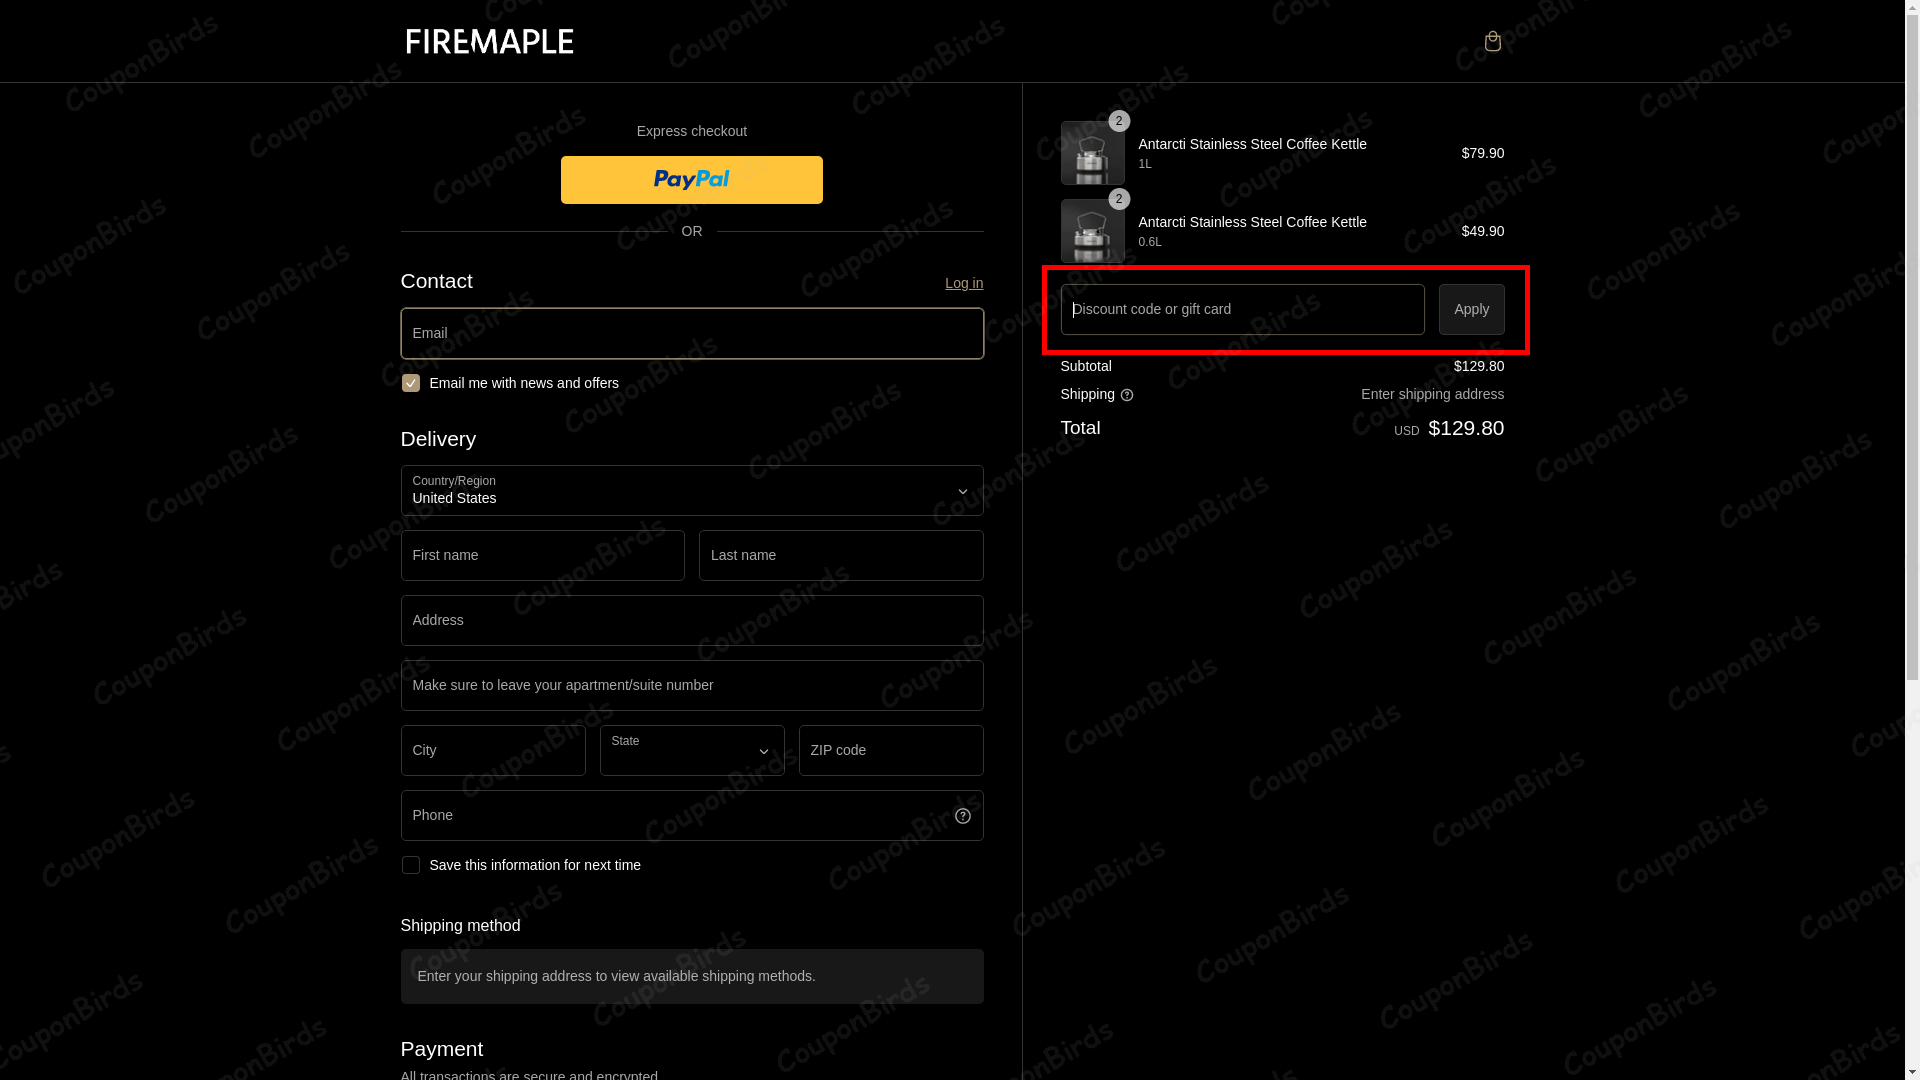This screenshot has width=1920, height=1080.
Task: Click the $79.90 price text
Action: (1482, 153)
